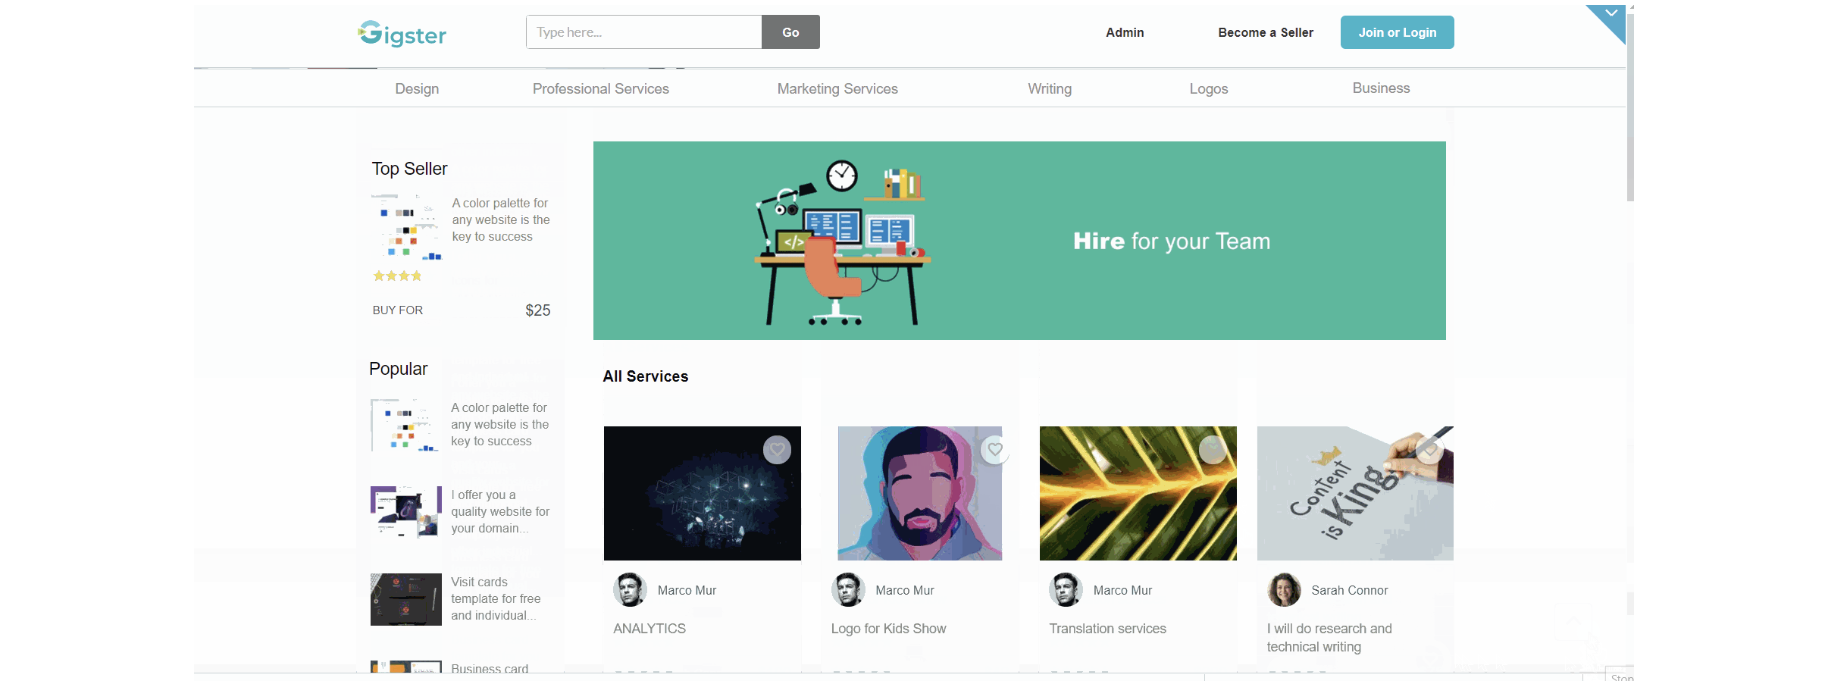Focus the 'Type here...' search field
Viewport: 1830px width, 682px height.
pyautogui.click(x=644, y=33)
